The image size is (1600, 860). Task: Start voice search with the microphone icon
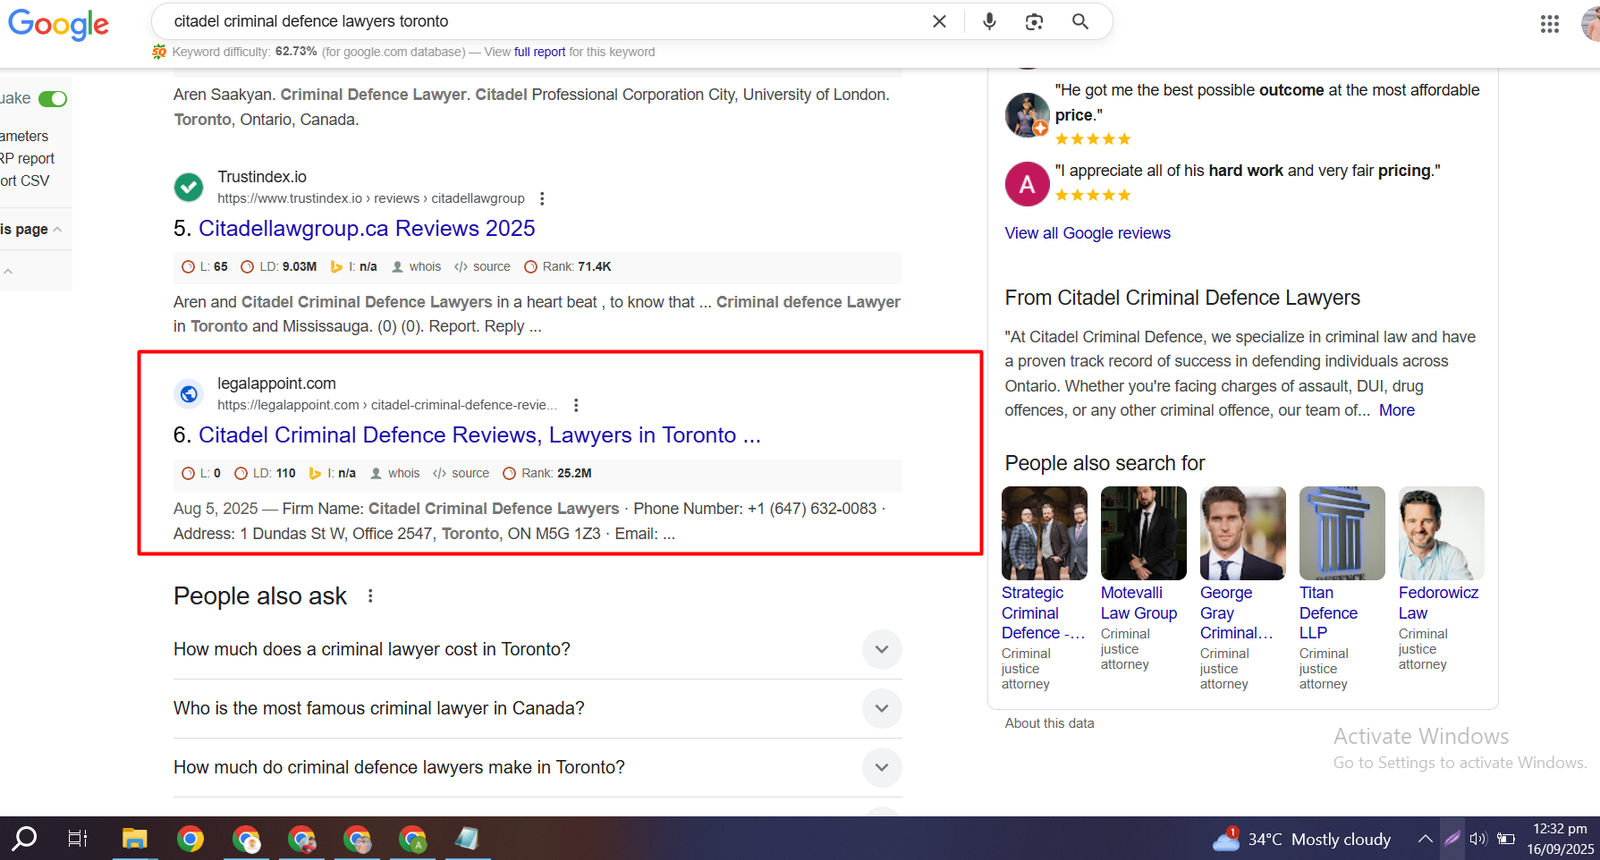coord(989,21)
